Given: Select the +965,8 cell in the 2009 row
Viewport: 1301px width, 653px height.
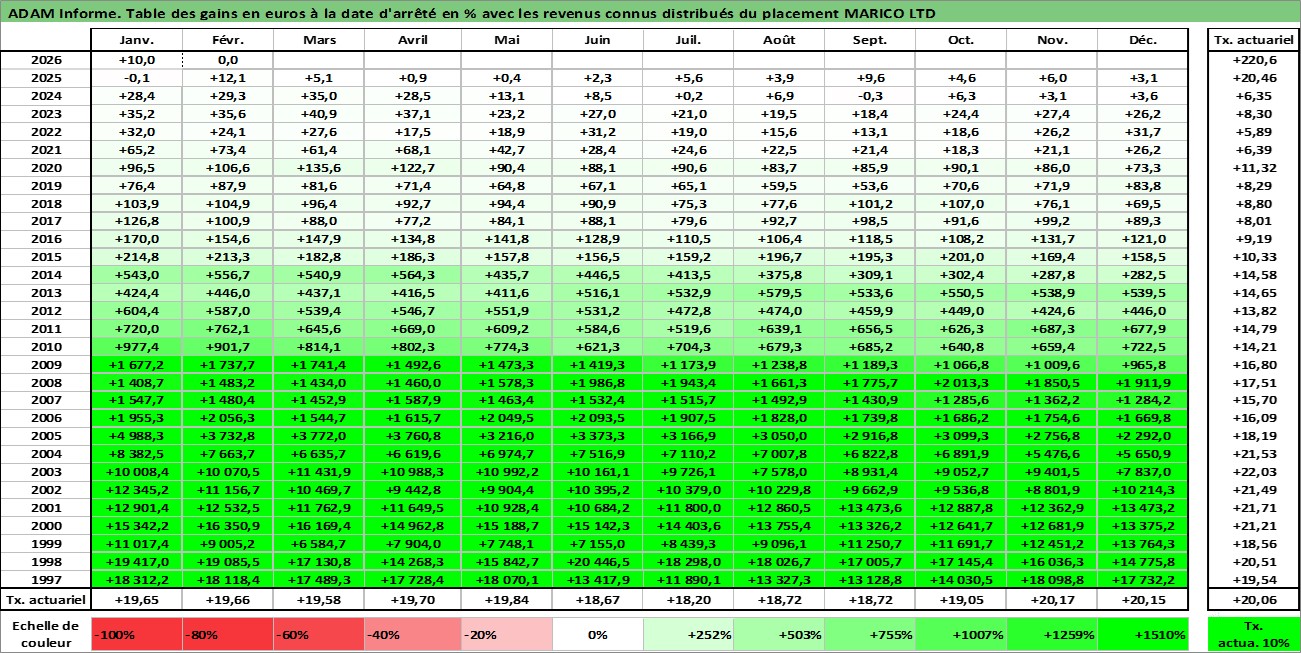Looking at the screenshot, I should tap(1143, 365).
